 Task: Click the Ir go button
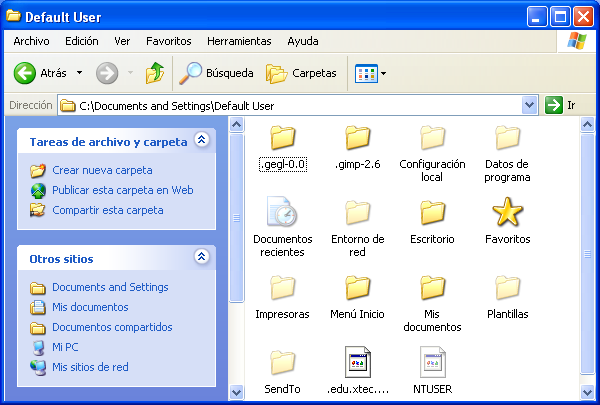pos(561,105)
